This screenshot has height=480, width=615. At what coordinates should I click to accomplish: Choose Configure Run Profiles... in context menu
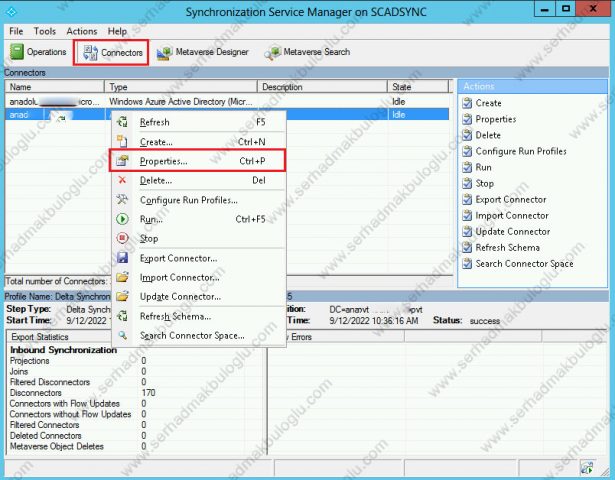(x=198, y=200)
